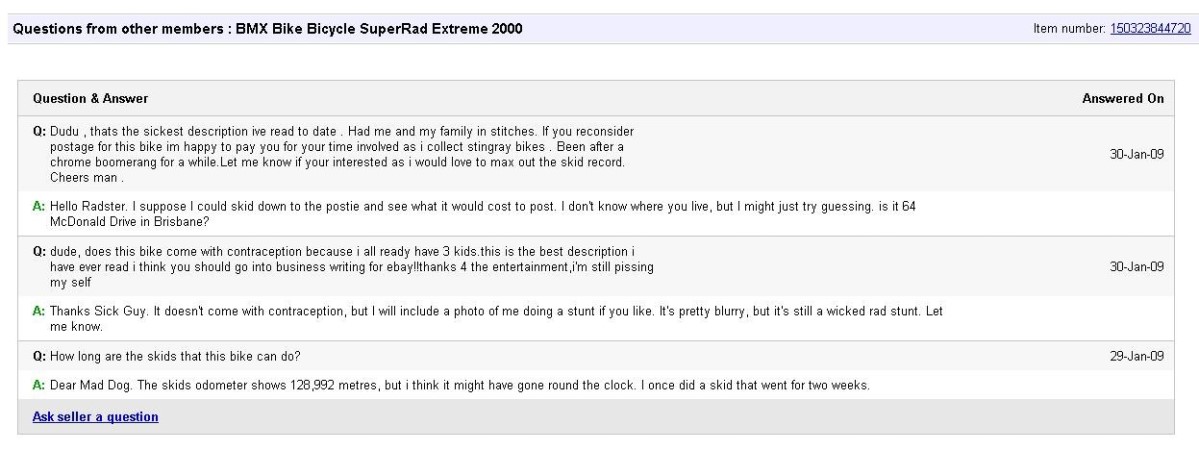The height and width of the screenshot is (450, 1199).
Task: Select the Dear Mad Dog answer text
Action: pyautogui.click(x=460, y=385)
